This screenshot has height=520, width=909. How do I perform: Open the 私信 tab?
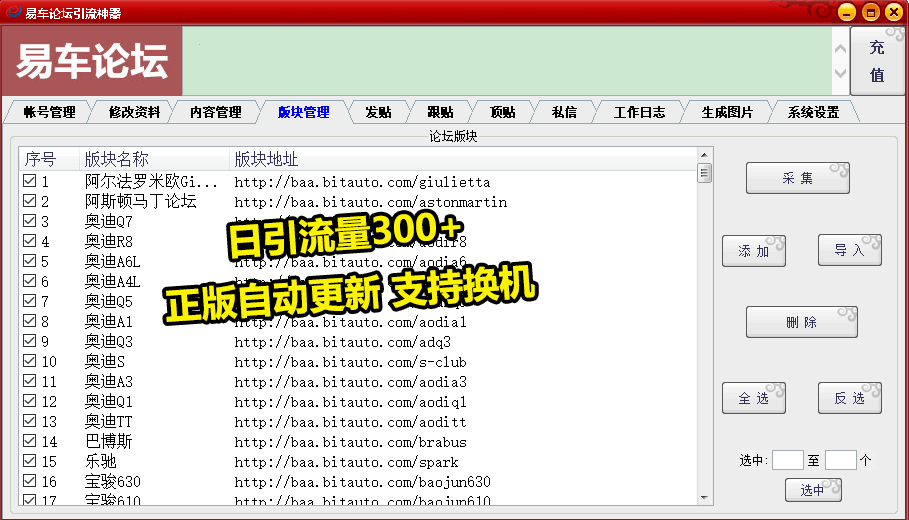564,112
